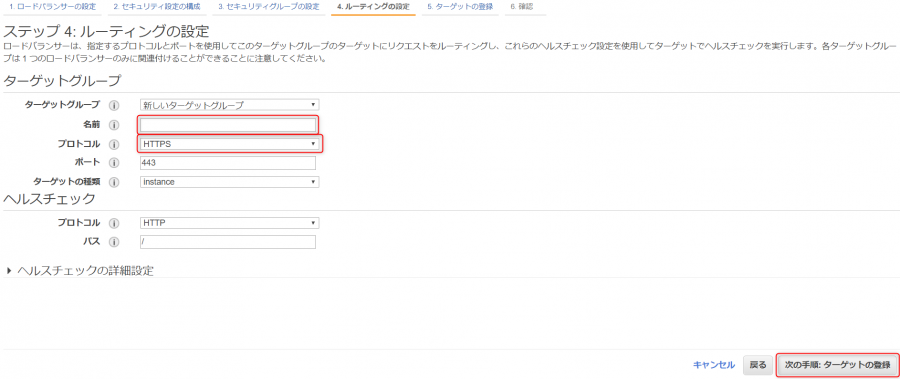This screenshot has width=900, height=379.
Task: Click info icon beside target group プロトコル
Action: (114, 144)
